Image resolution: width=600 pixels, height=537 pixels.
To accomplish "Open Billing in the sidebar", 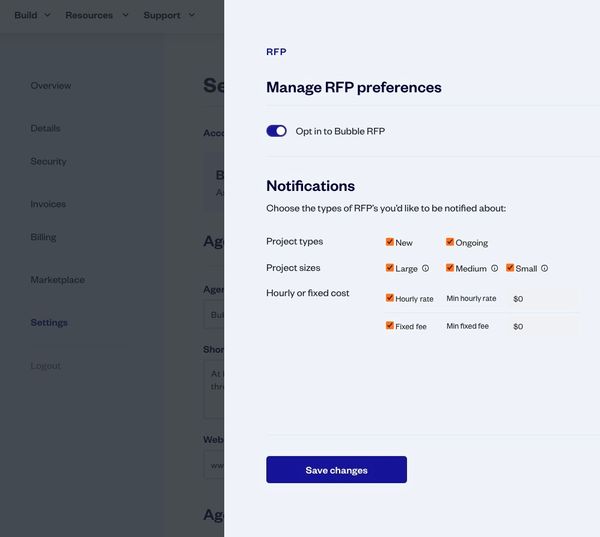I will coord(43,237).
